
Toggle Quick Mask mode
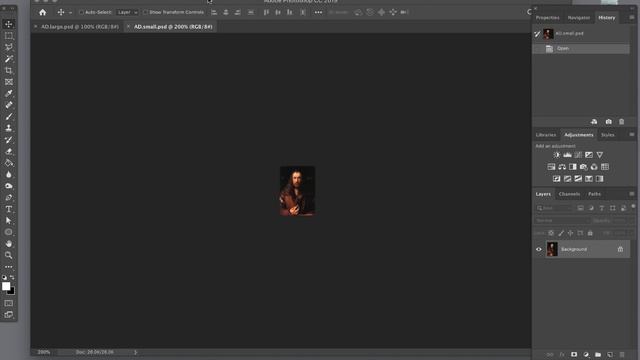[x=9, y=303]
